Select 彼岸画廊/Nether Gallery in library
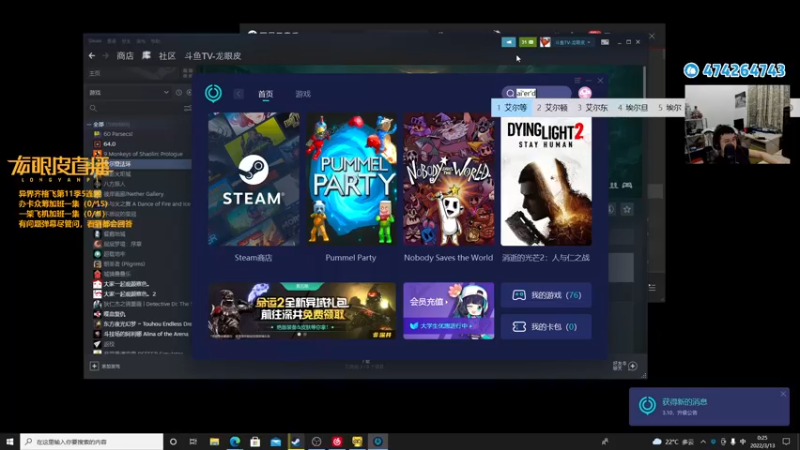This screenshot has width=800, height=450. coord(134,194)
